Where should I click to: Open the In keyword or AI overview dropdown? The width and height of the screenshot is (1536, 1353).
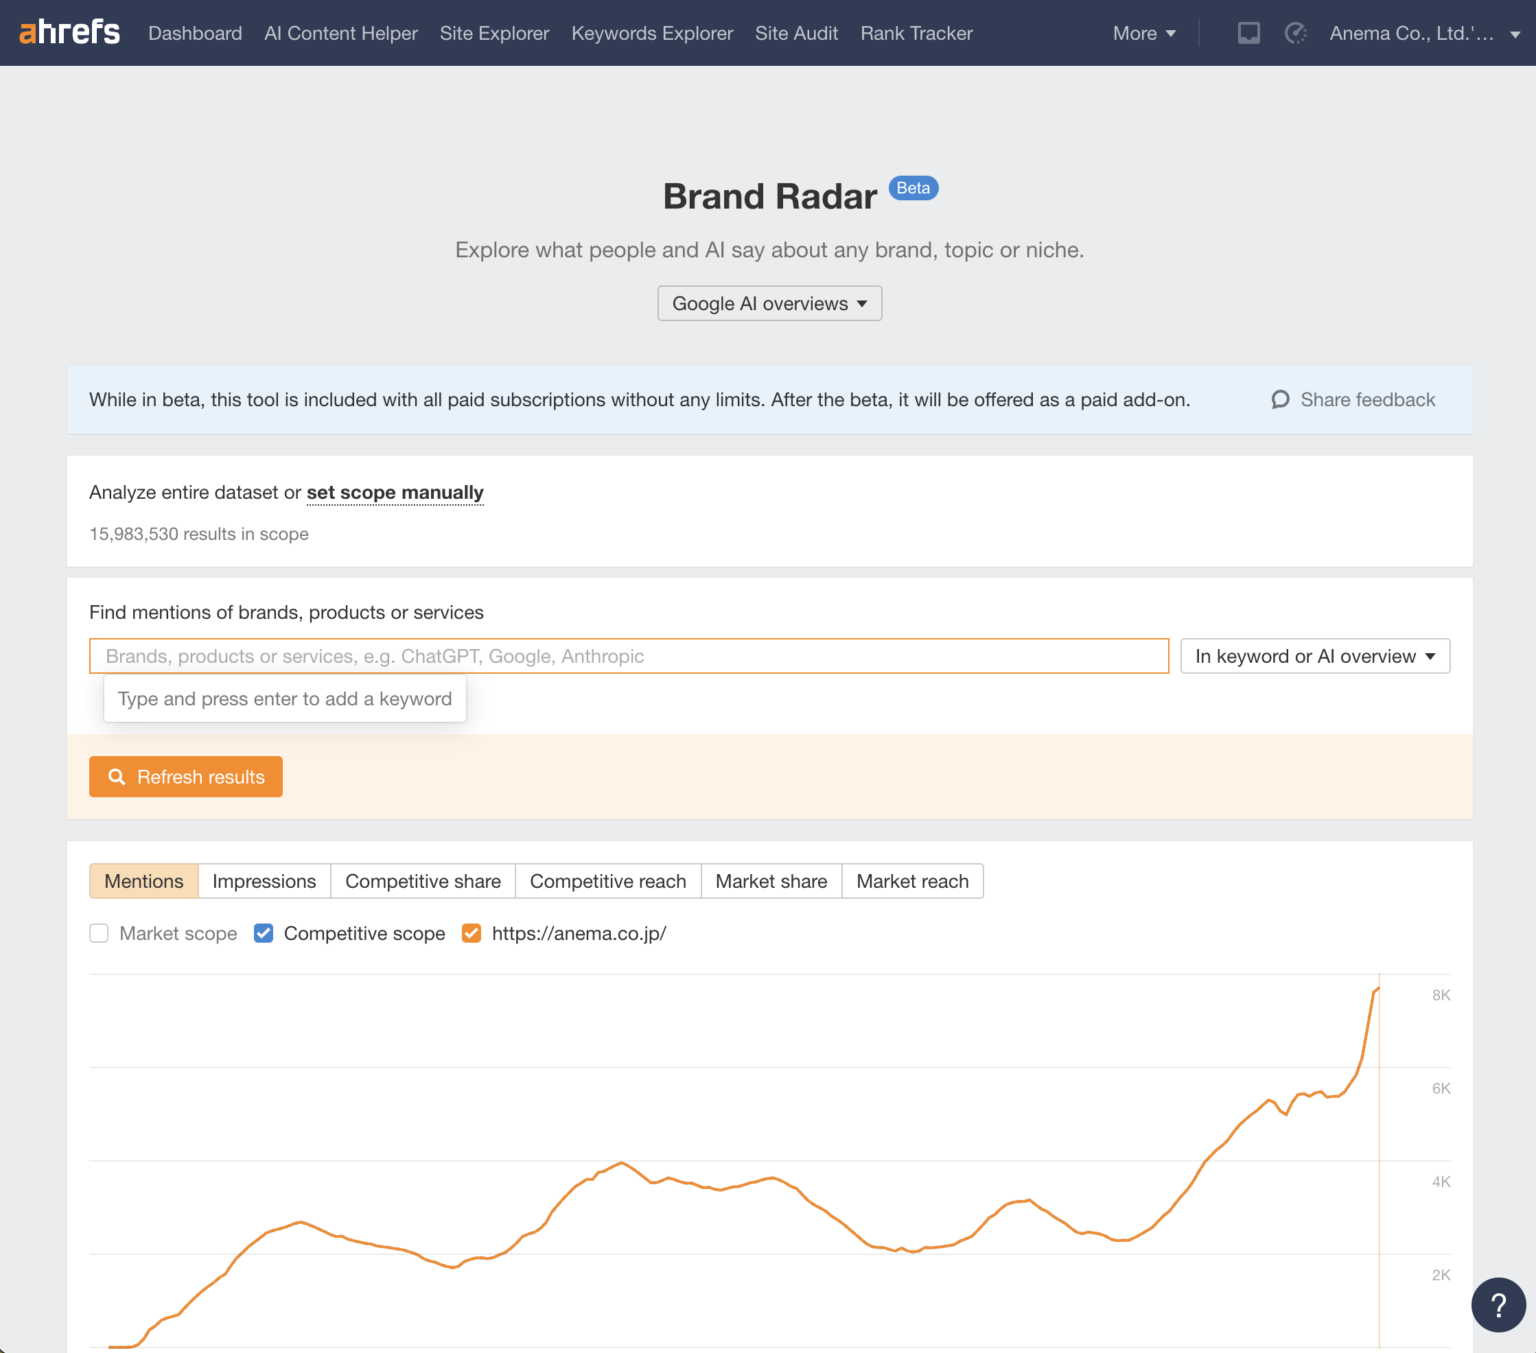click(x=1314, y=656)
